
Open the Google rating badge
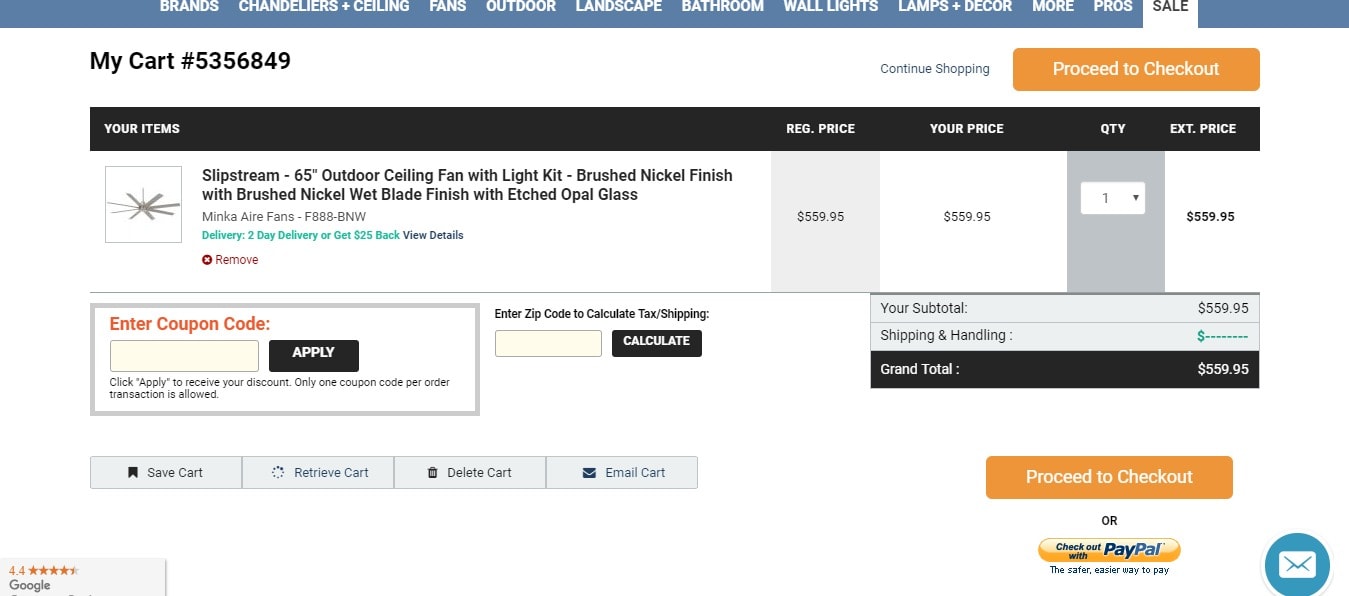coord(82,578)
